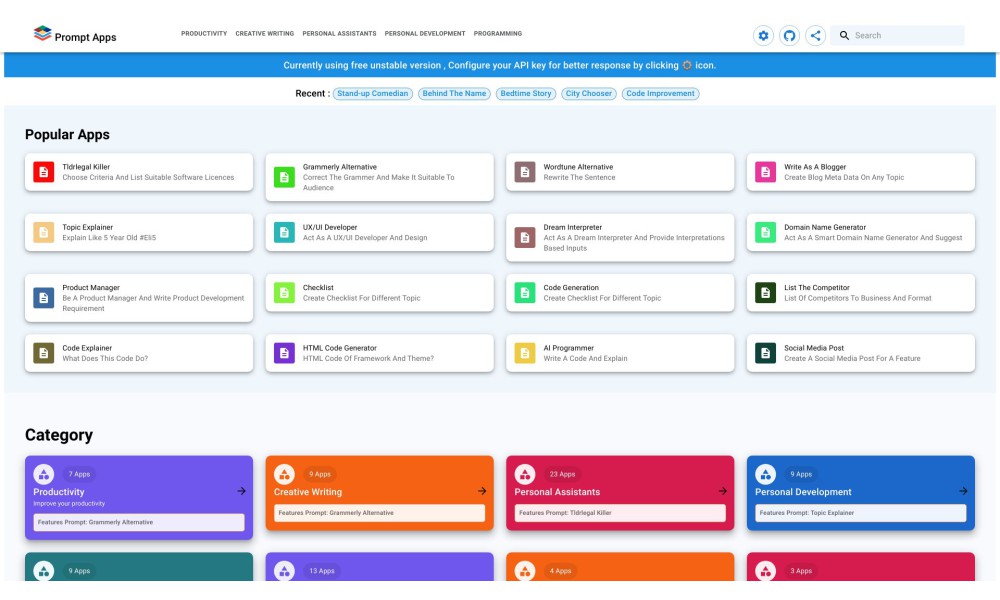
Task: Click the 23 Apps badge
Action: point(562,474)
